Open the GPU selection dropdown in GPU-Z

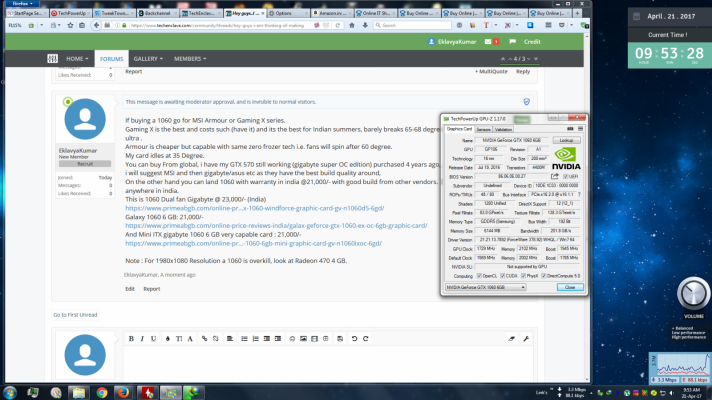coord(485,287)
